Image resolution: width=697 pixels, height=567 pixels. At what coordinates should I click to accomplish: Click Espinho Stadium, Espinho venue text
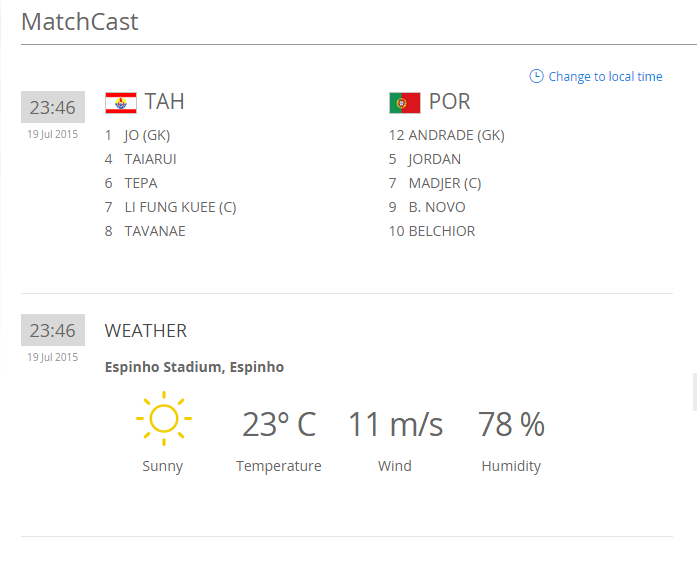(194, 367)
